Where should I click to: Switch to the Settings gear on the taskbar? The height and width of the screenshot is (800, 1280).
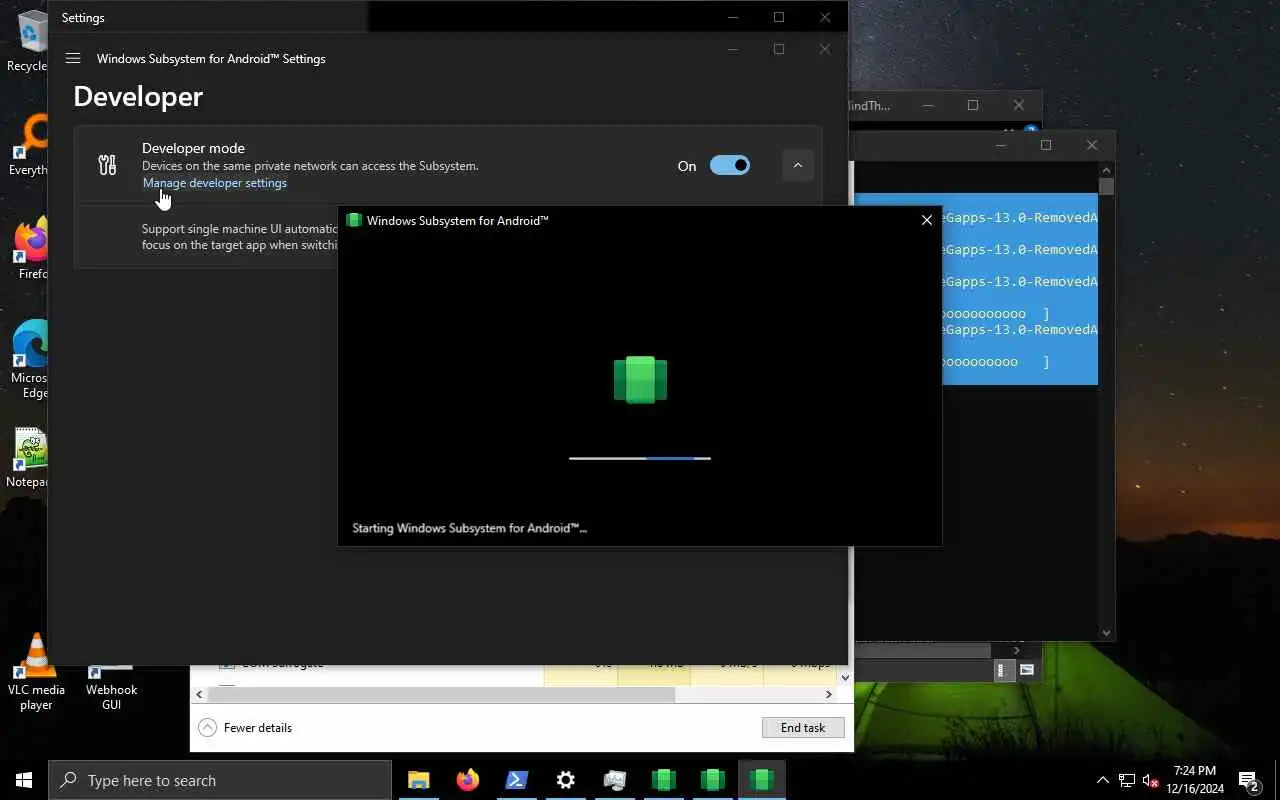pyautogui.click(x=565, y=780)
